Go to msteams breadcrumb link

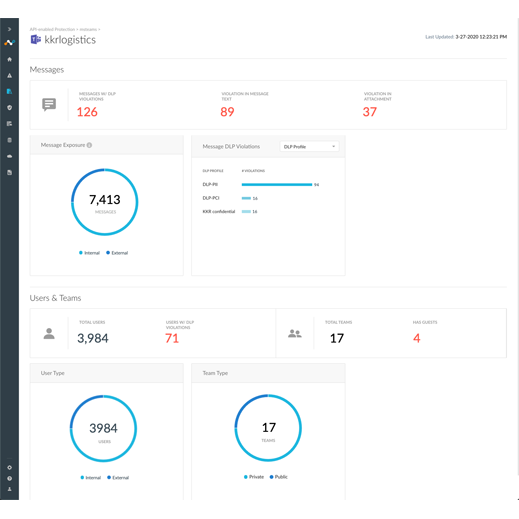coord(88,29)
